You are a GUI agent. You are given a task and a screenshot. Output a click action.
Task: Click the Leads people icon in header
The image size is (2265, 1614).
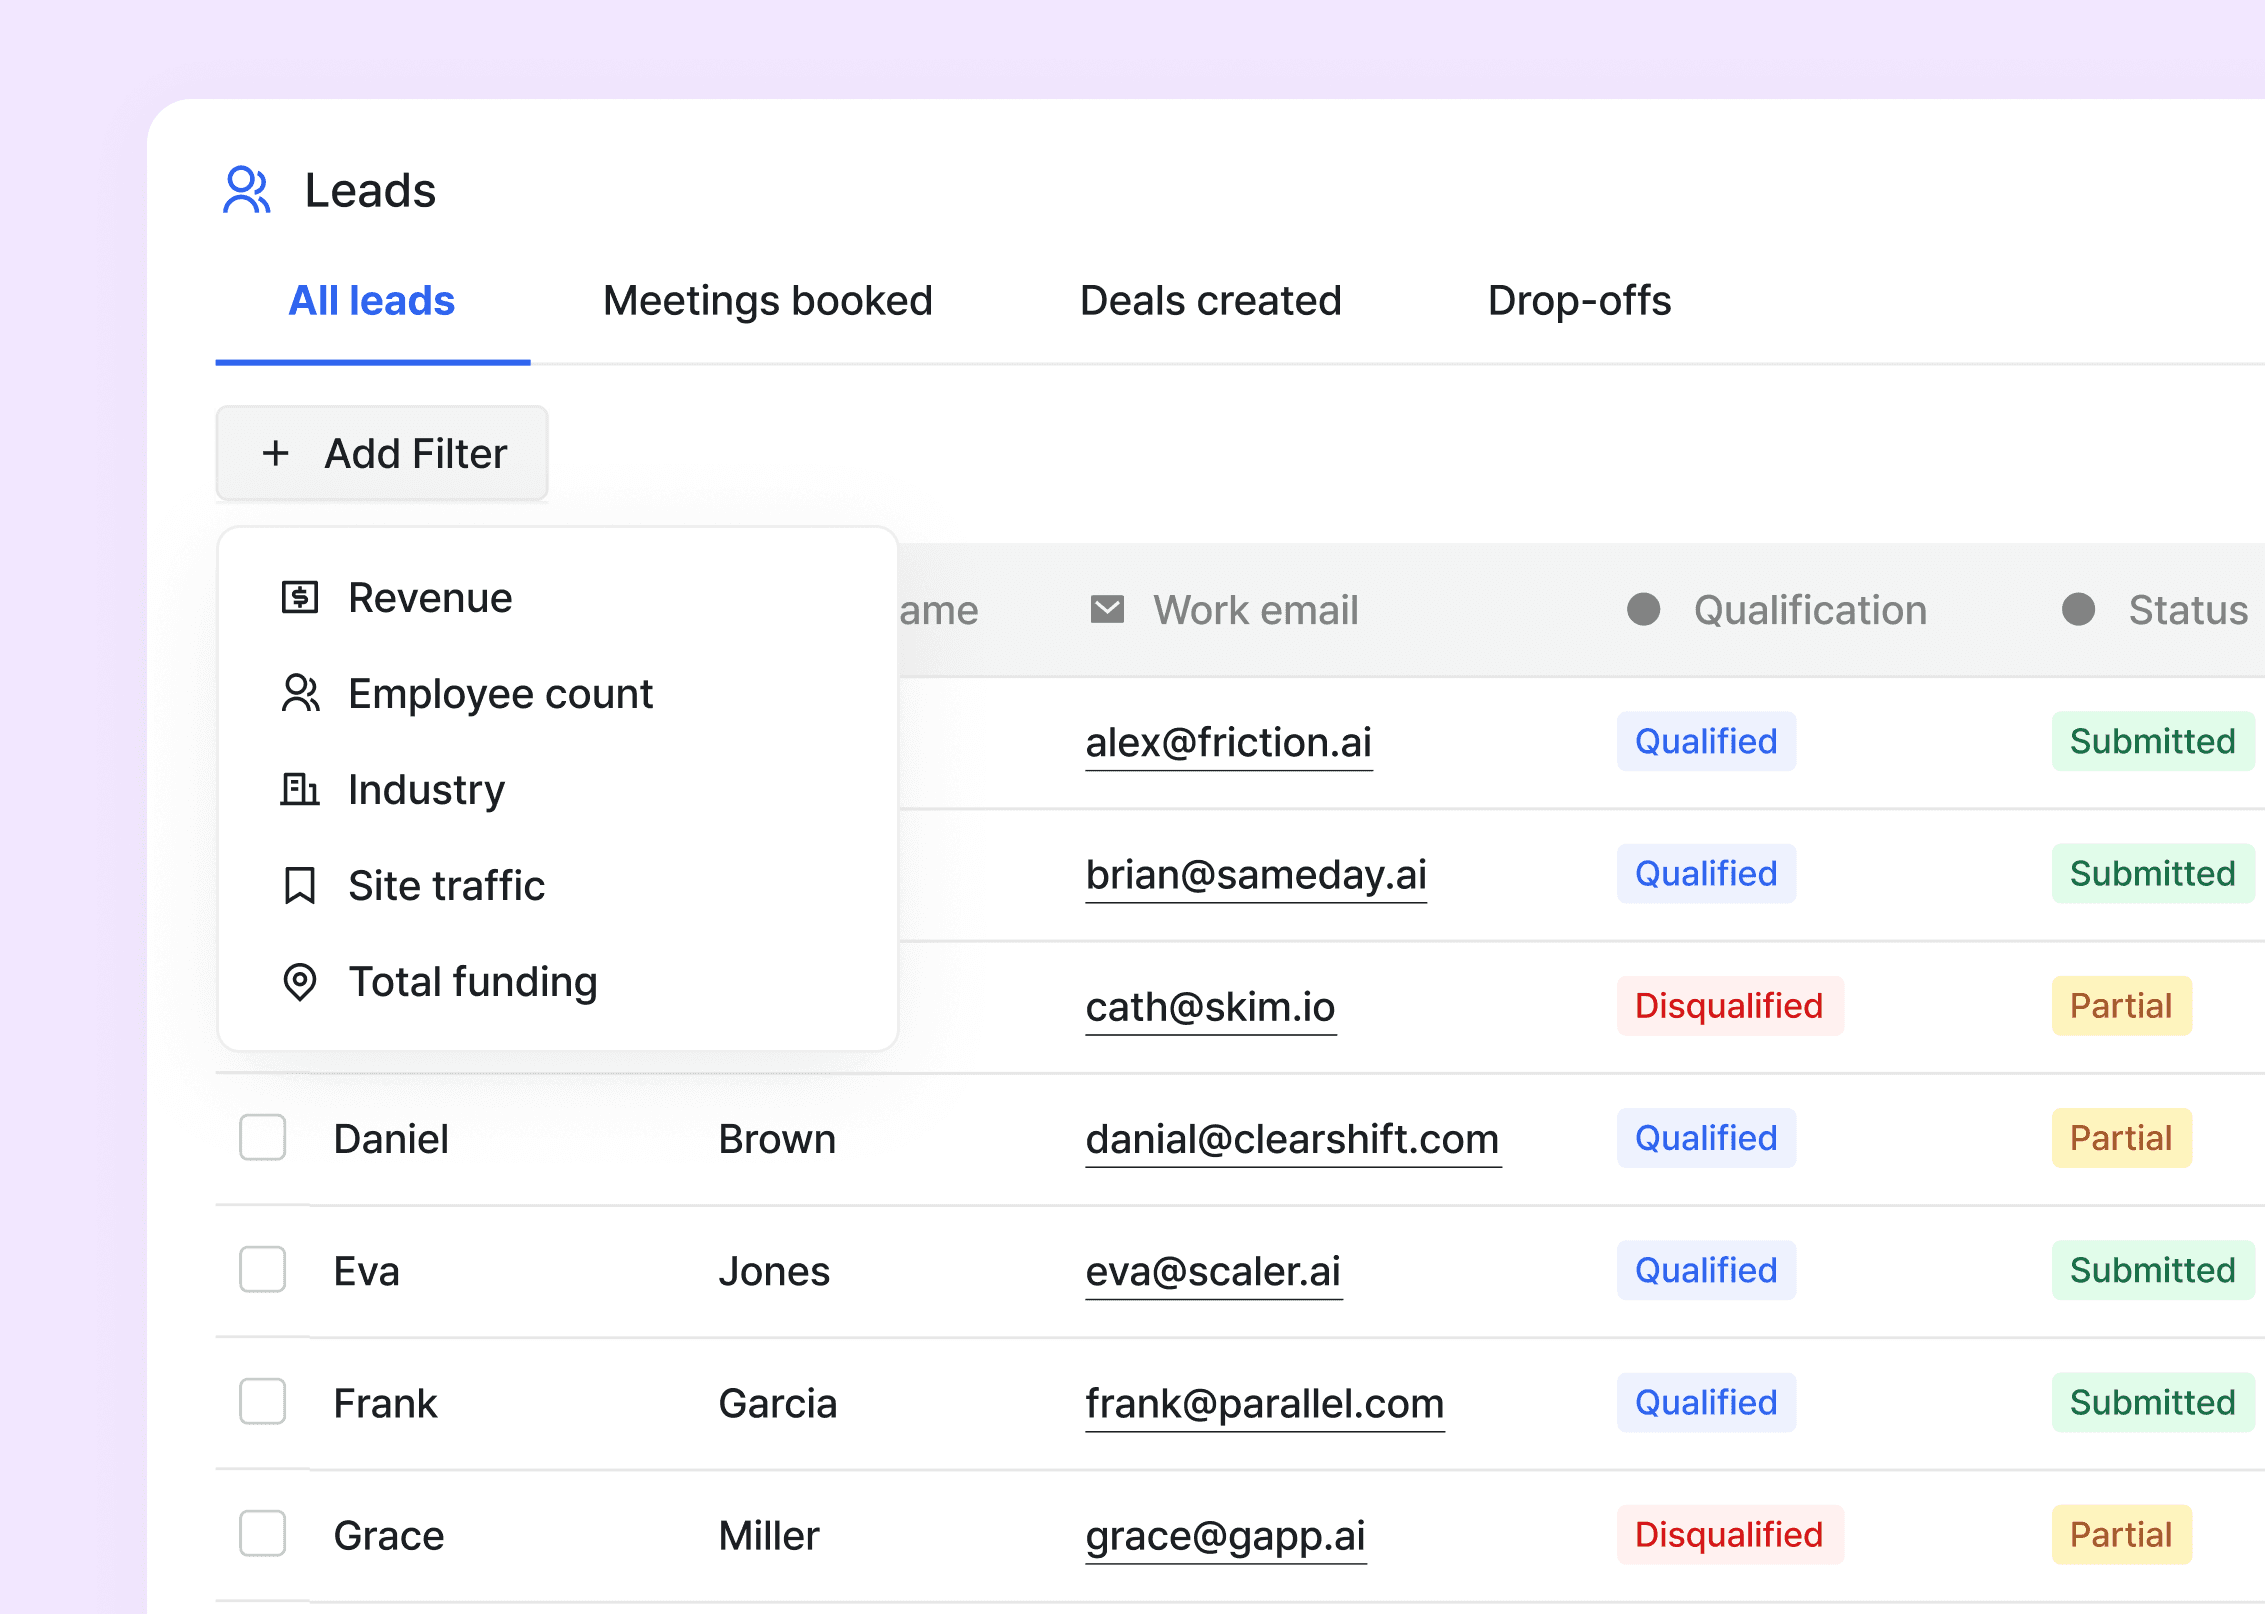(246, 190)
